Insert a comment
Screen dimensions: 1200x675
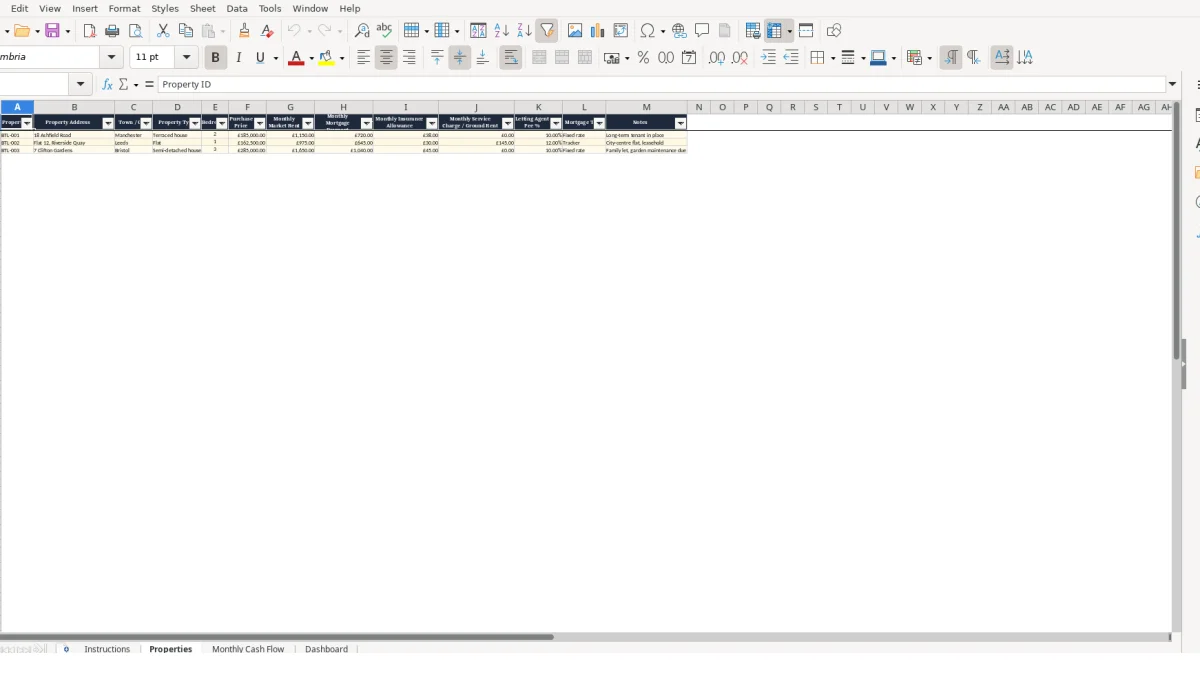tap(702, 31)
